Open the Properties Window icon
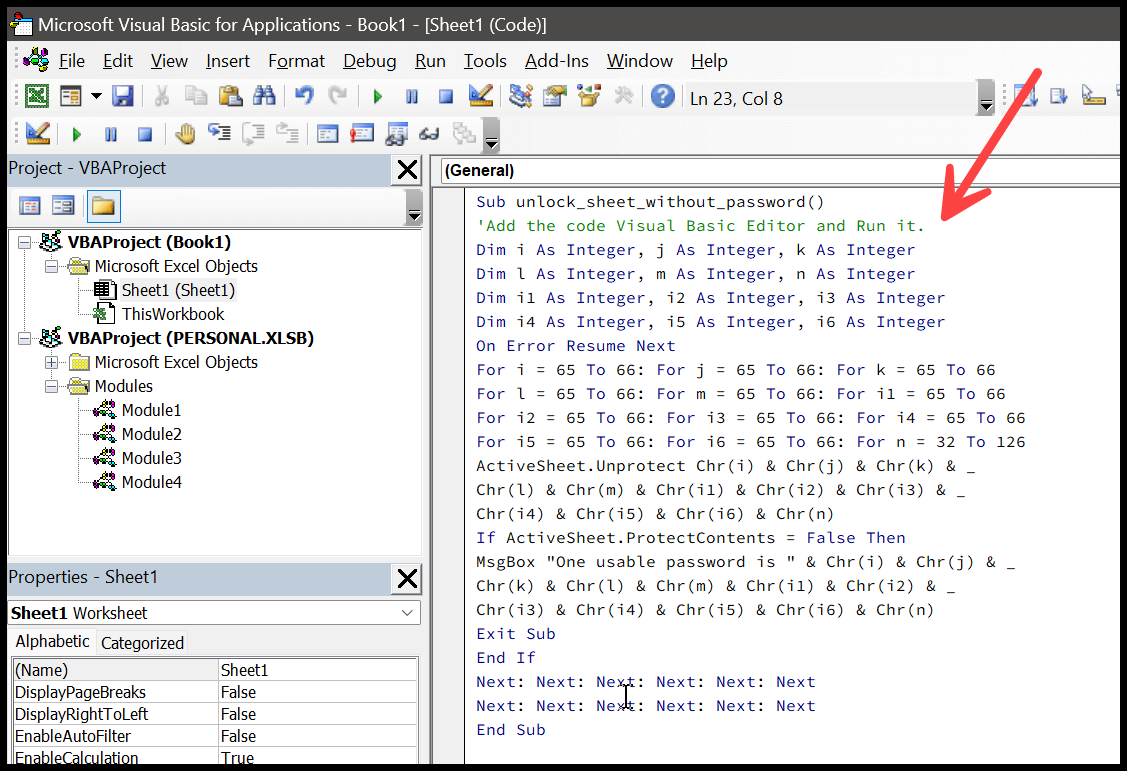 pyautogui.click(x=555, y=96)
